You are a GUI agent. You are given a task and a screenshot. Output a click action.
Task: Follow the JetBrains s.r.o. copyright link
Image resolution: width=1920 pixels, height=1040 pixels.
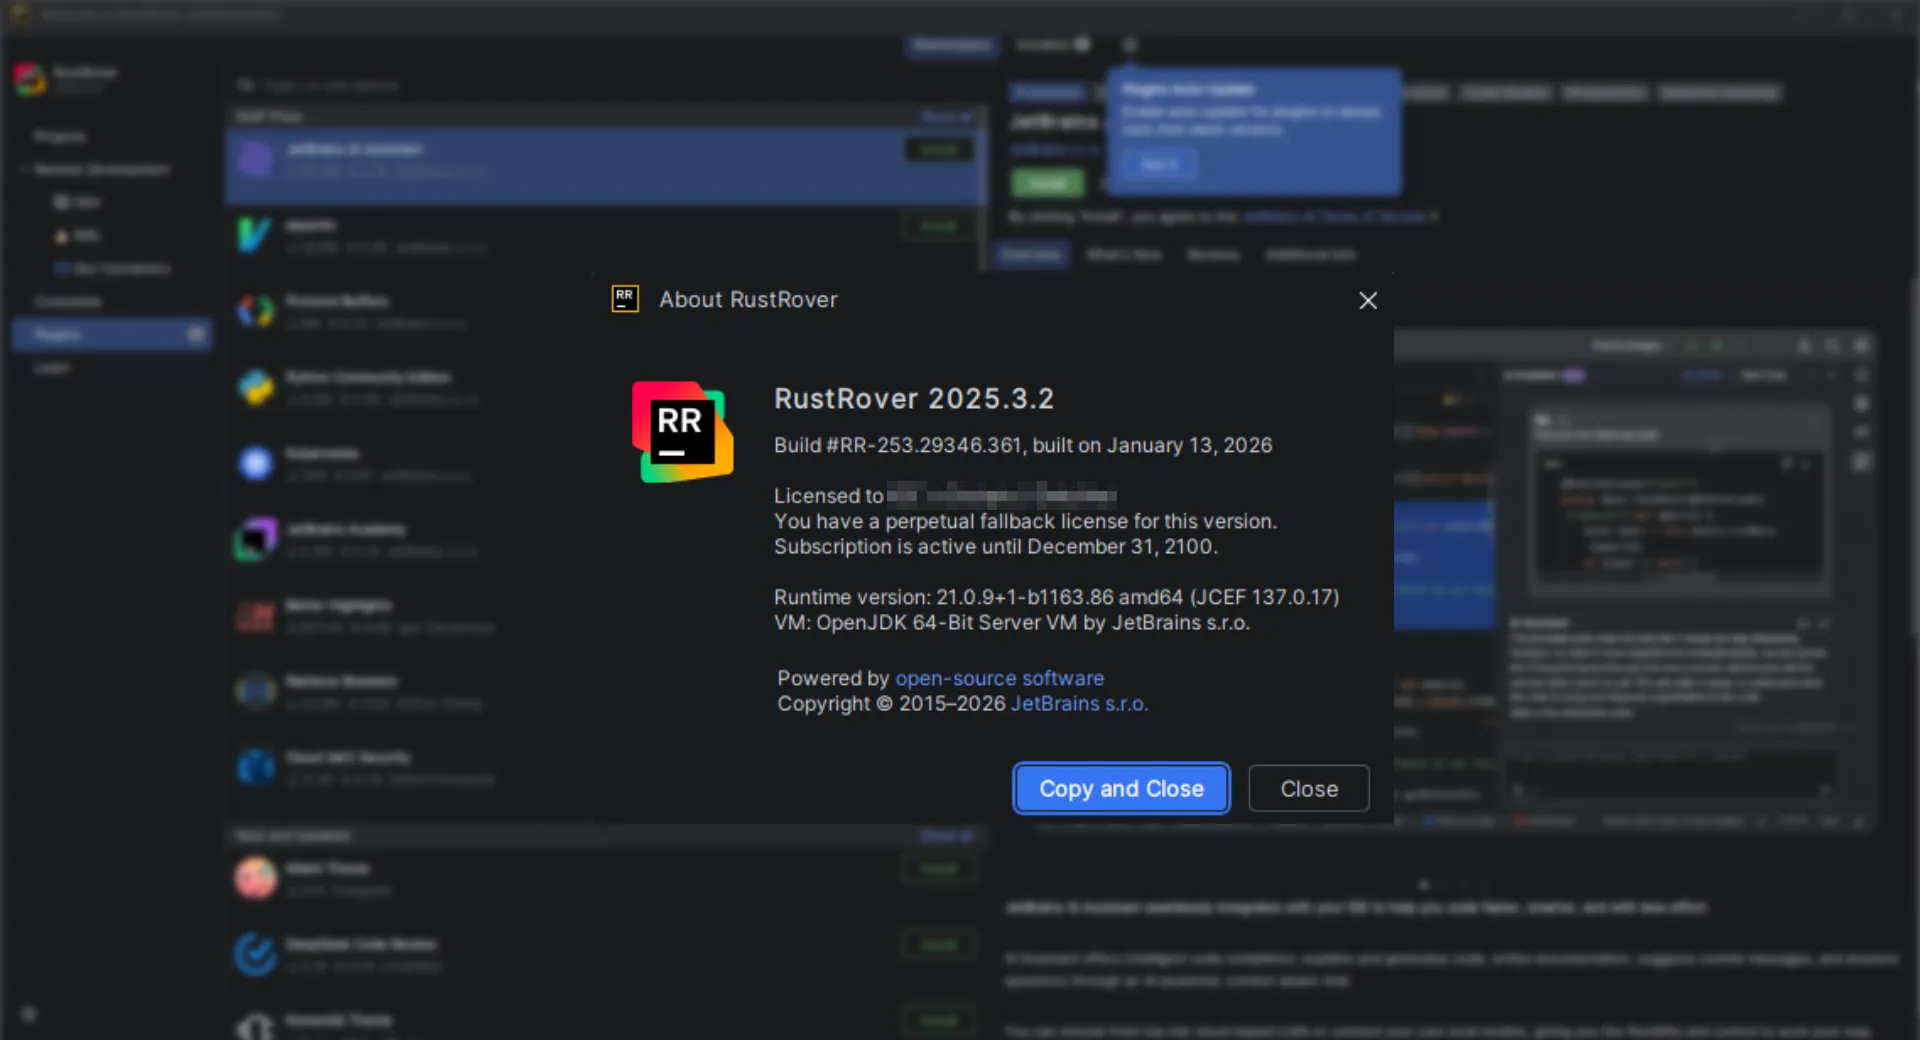[x=1079, y=704]
